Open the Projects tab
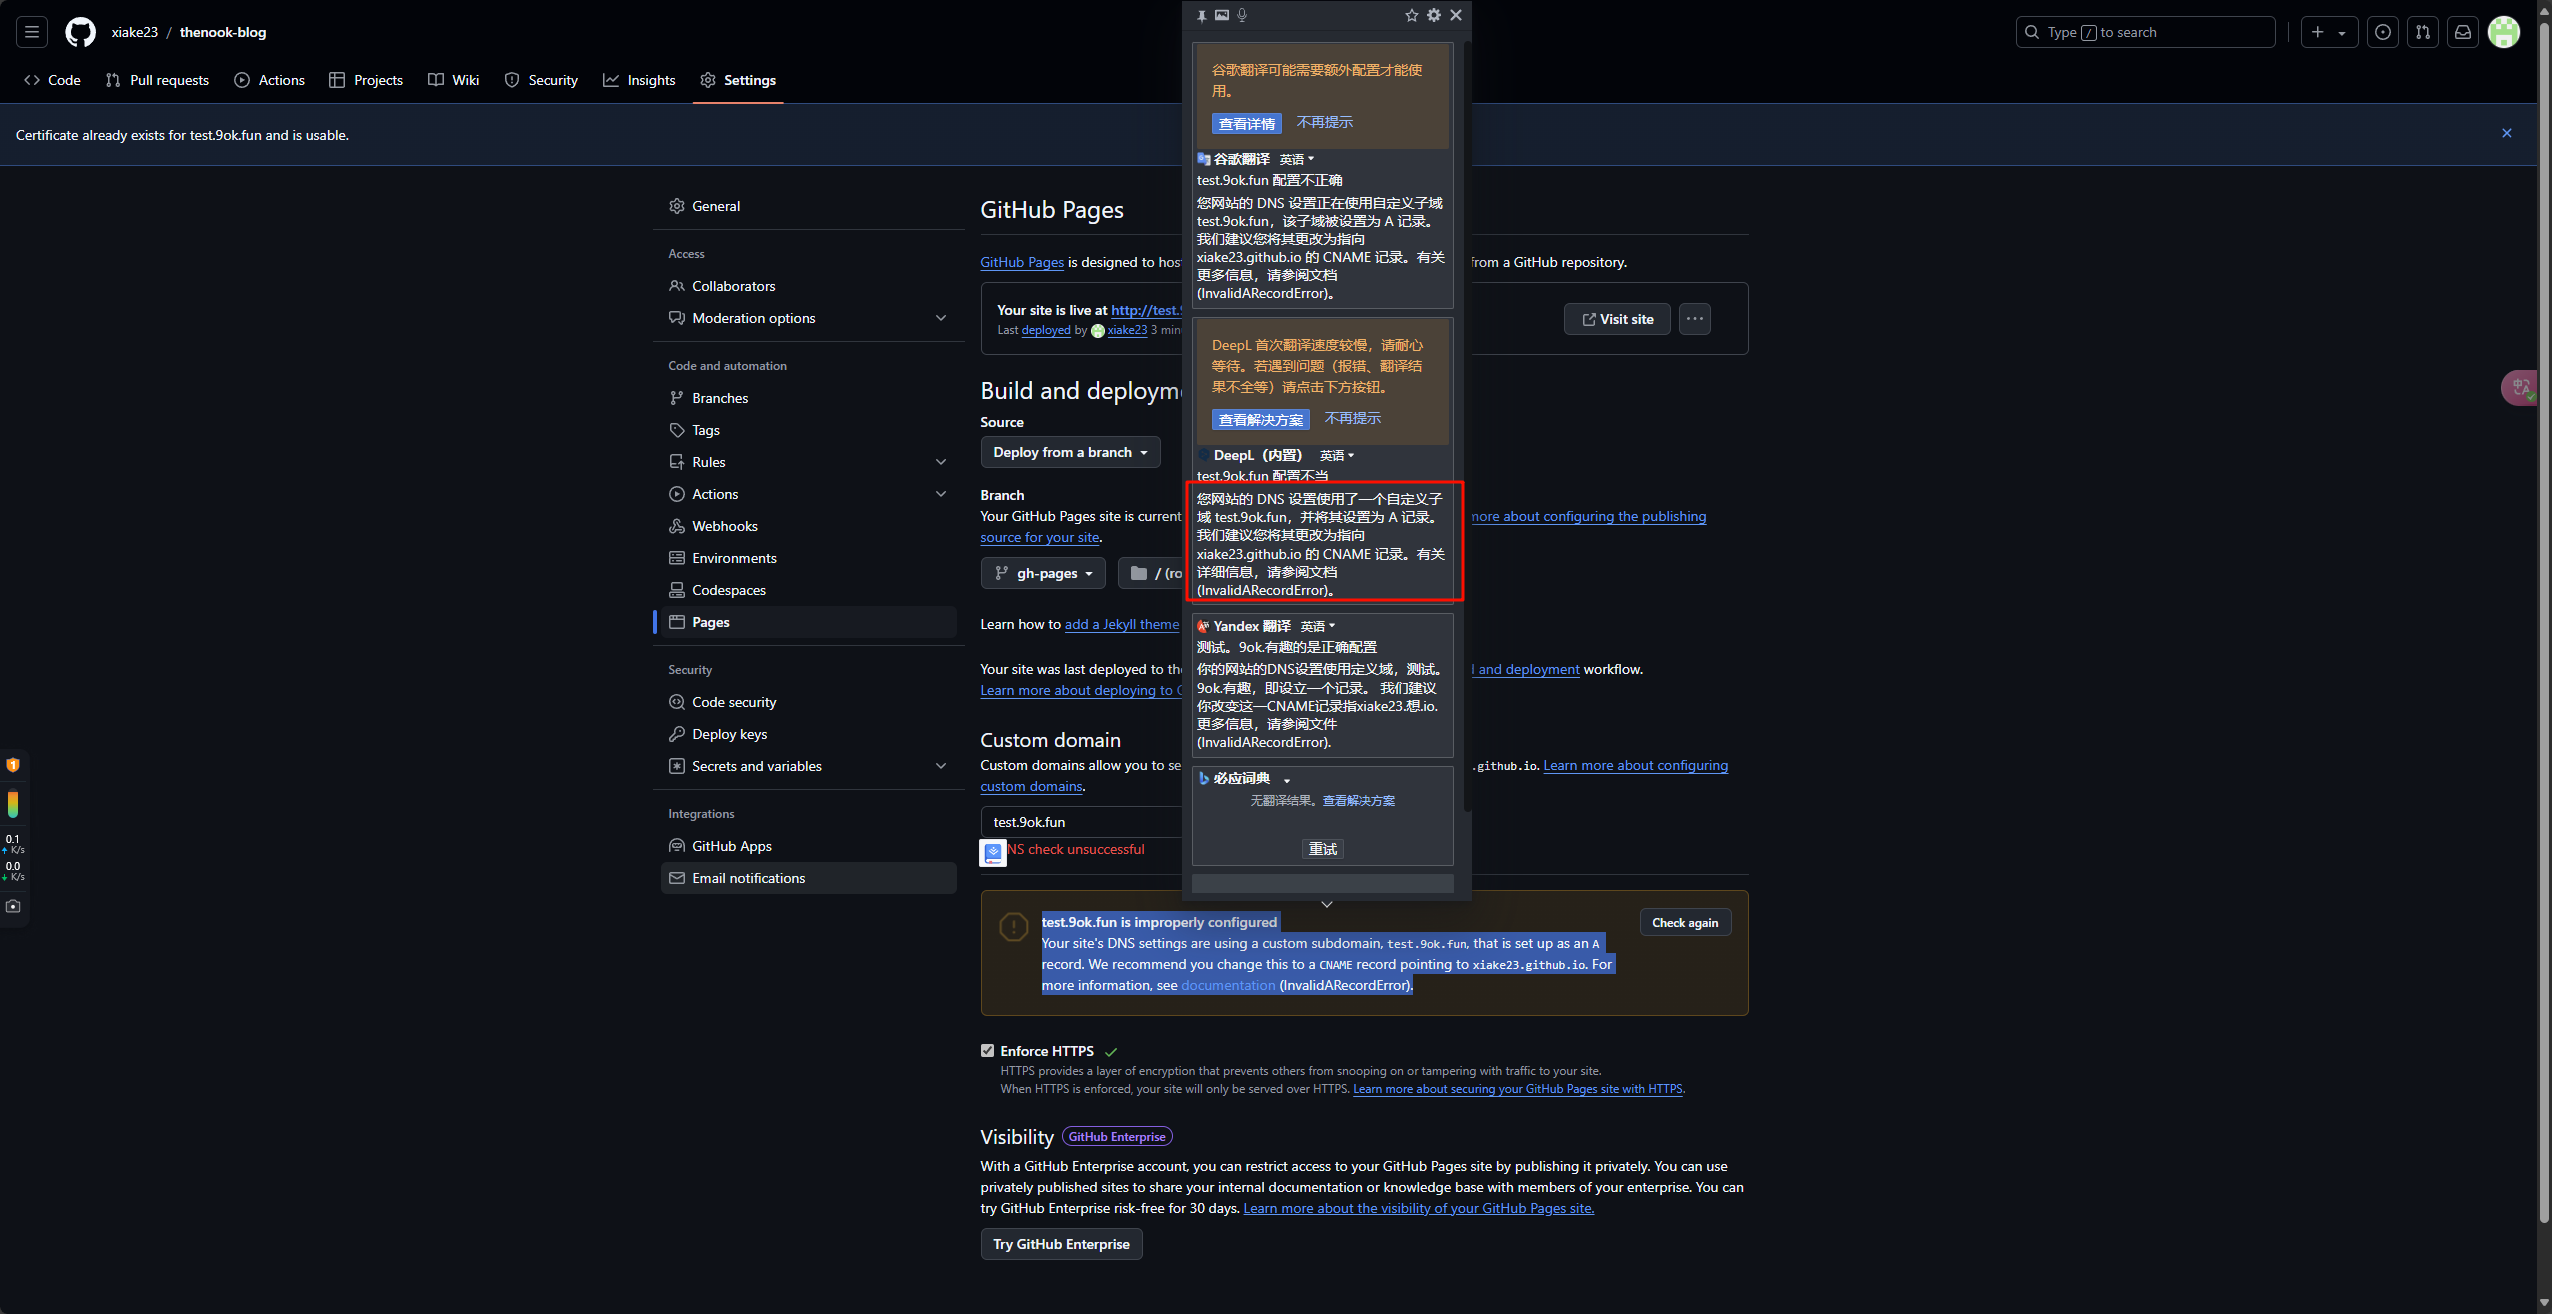The width and height of the screenshot is (2552, 1314). tap(366, 80)
